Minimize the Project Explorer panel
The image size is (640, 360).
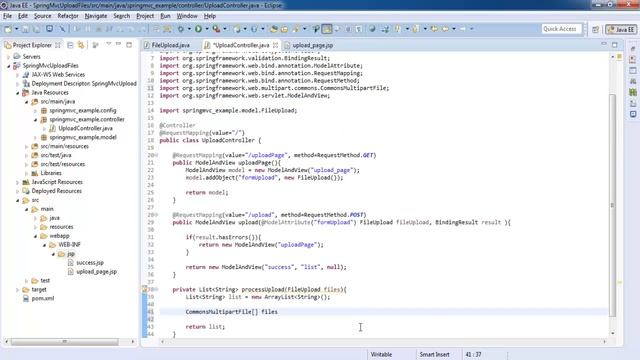118,44
